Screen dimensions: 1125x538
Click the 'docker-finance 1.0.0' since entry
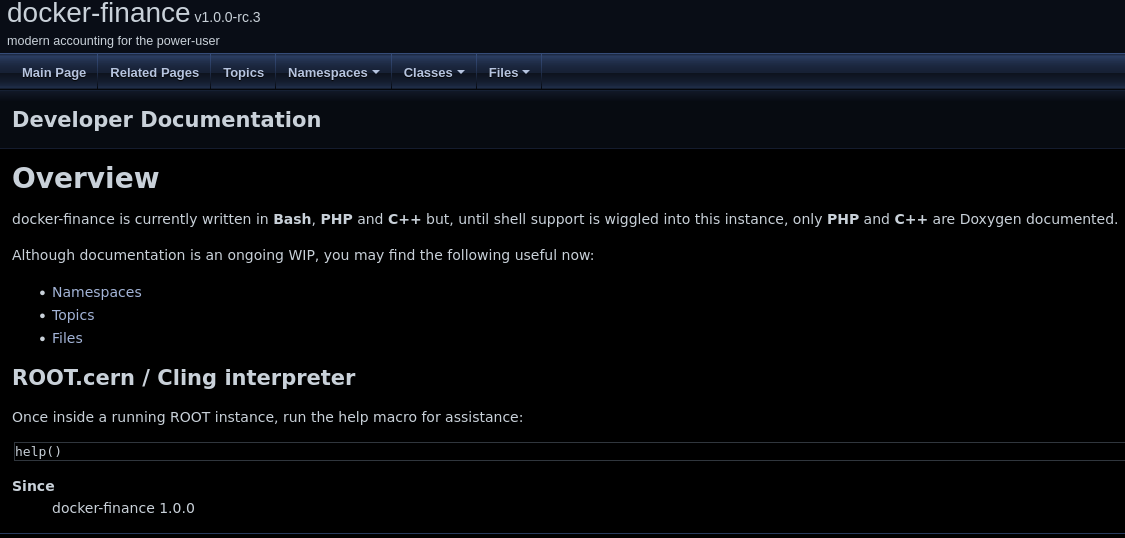pyautogui.click(x=123, y=508)
